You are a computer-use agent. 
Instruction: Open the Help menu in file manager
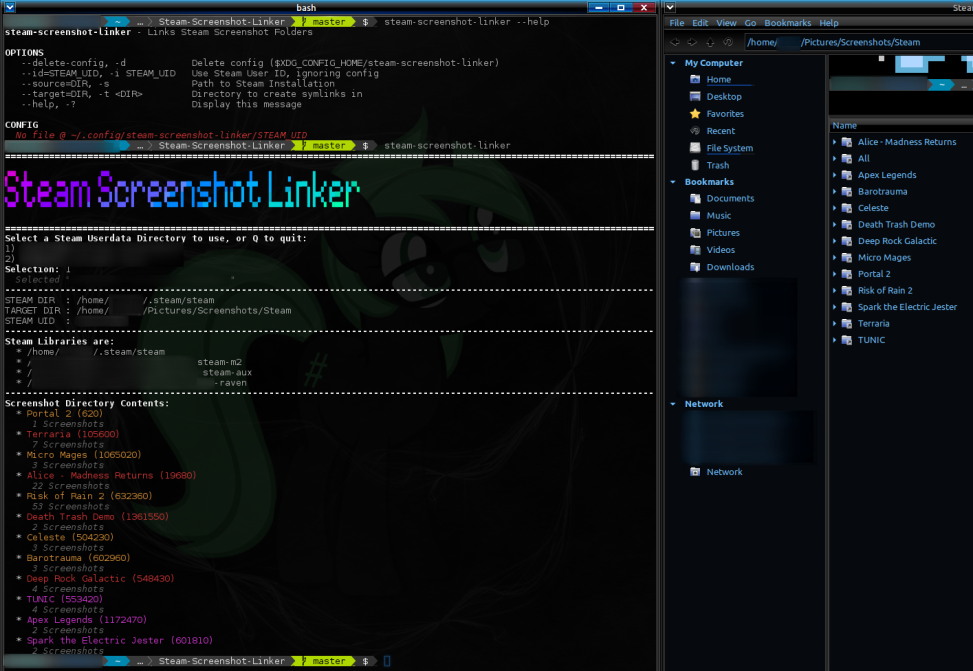[828, 23]
